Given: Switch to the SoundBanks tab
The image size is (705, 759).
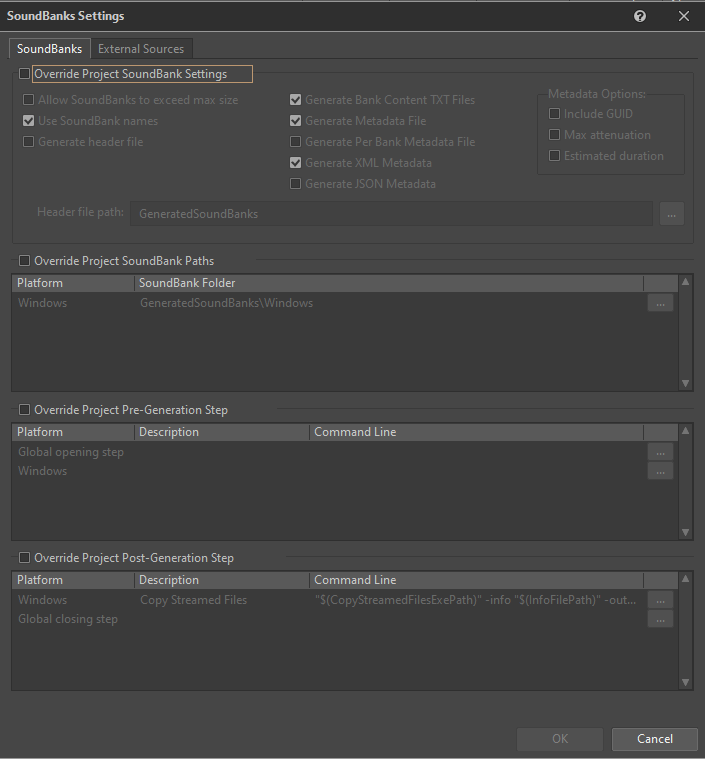Looking at the screenshot, I should click(49, 49).
